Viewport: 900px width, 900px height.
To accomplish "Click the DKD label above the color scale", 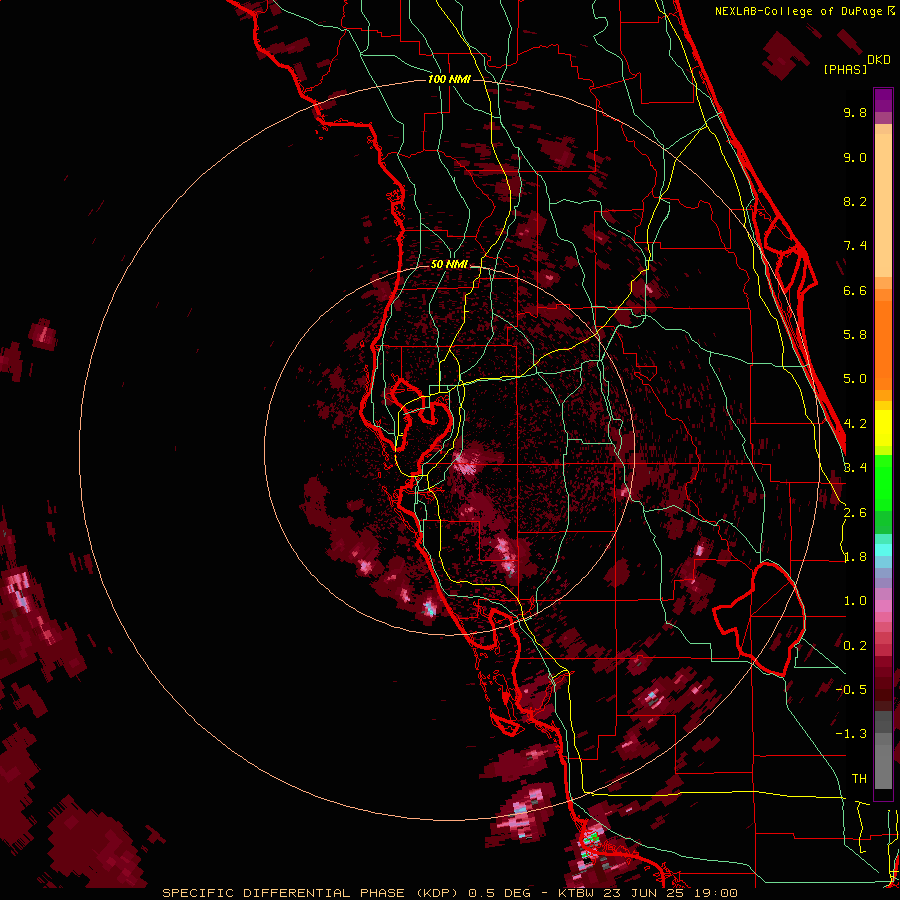I will click(x=879, y=60).
